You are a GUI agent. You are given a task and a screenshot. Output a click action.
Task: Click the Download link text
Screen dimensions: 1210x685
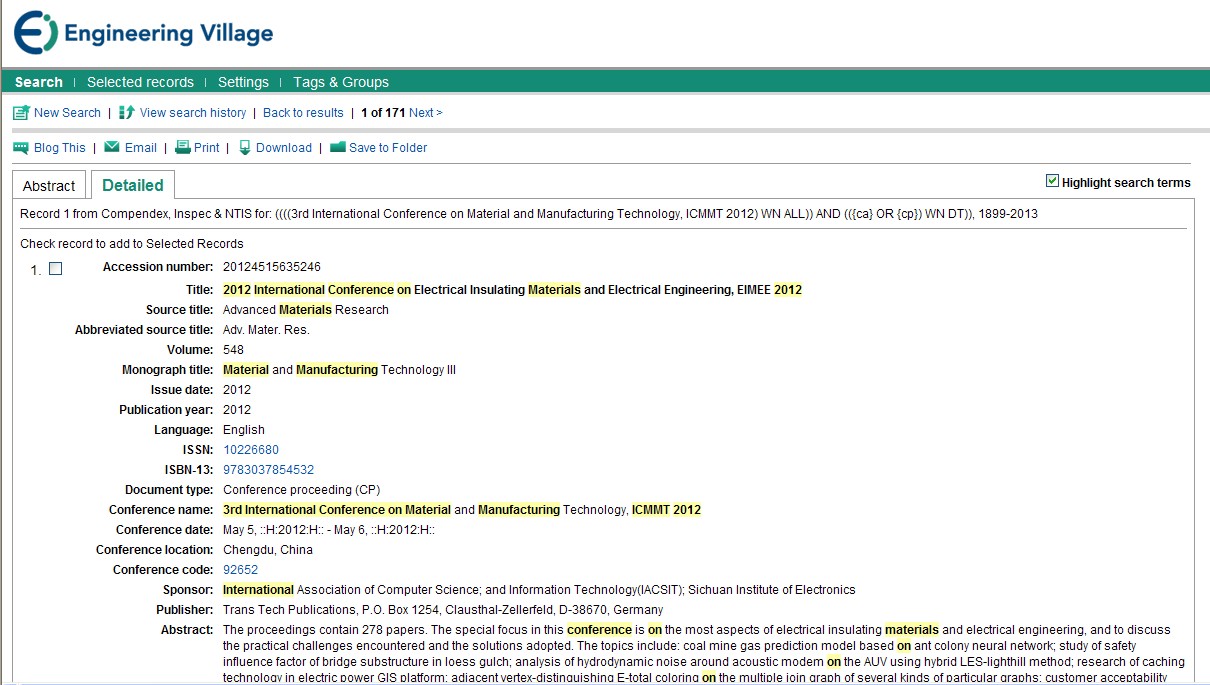284,148
